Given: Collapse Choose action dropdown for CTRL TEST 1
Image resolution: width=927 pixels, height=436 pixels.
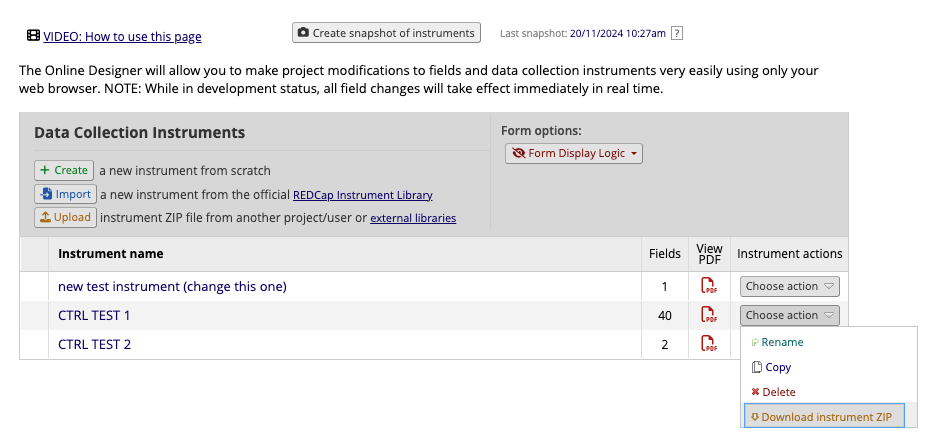Looking at the screenshot, I should 789,316.
